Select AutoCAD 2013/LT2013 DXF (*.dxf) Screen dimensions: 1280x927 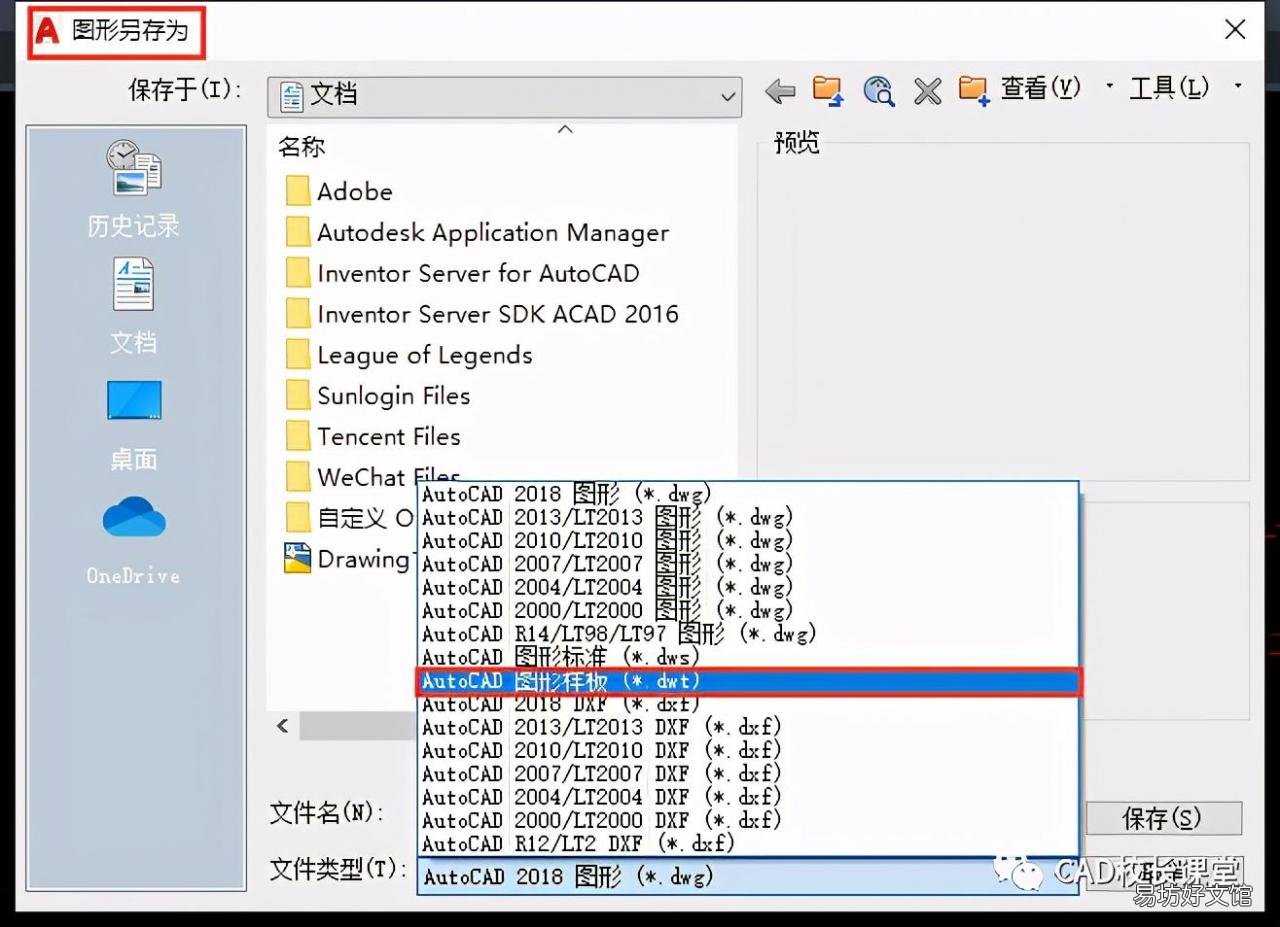(748, 727)
